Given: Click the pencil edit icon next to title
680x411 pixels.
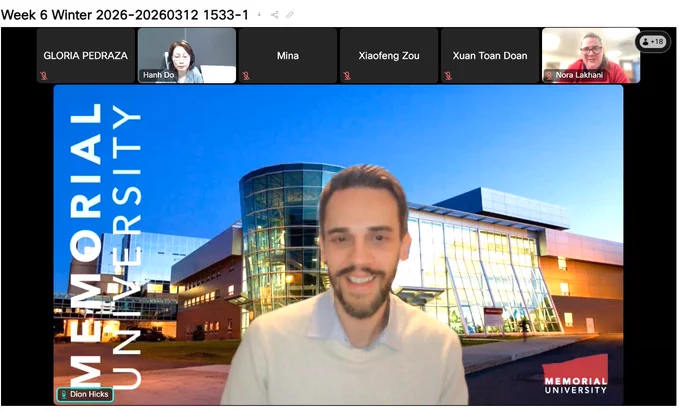Looking at the screenshot, I should [290, 15].
